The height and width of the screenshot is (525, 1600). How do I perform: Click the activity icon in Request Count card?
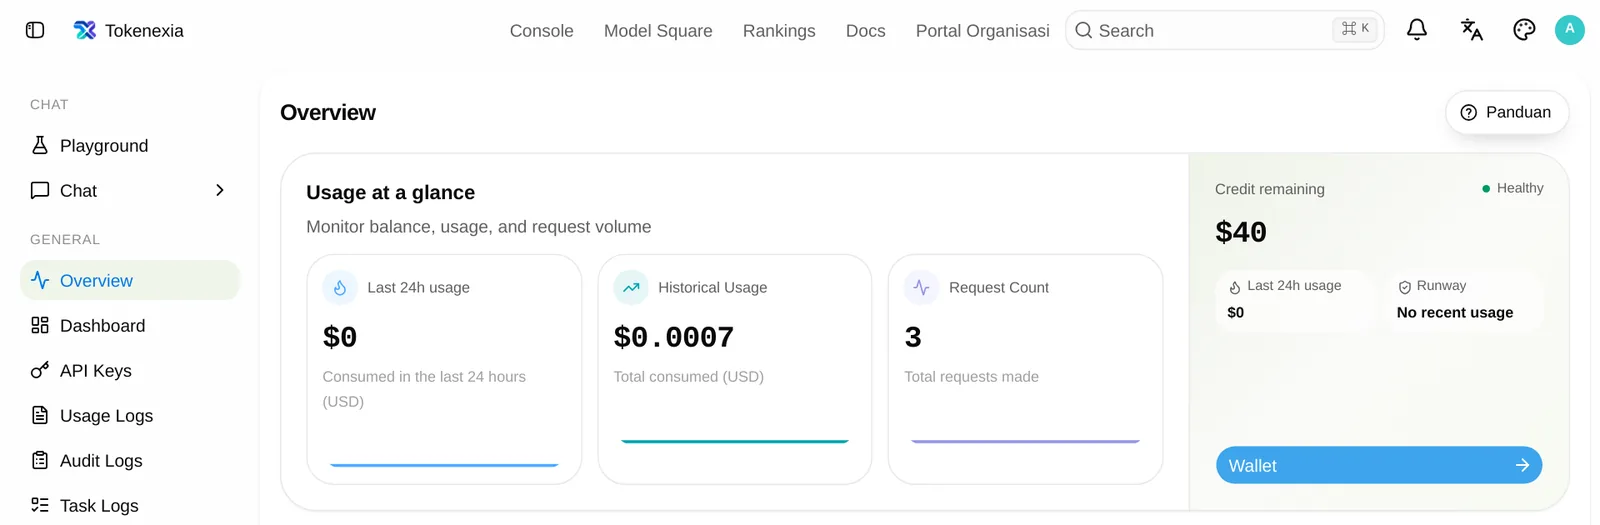pos(922,288)
